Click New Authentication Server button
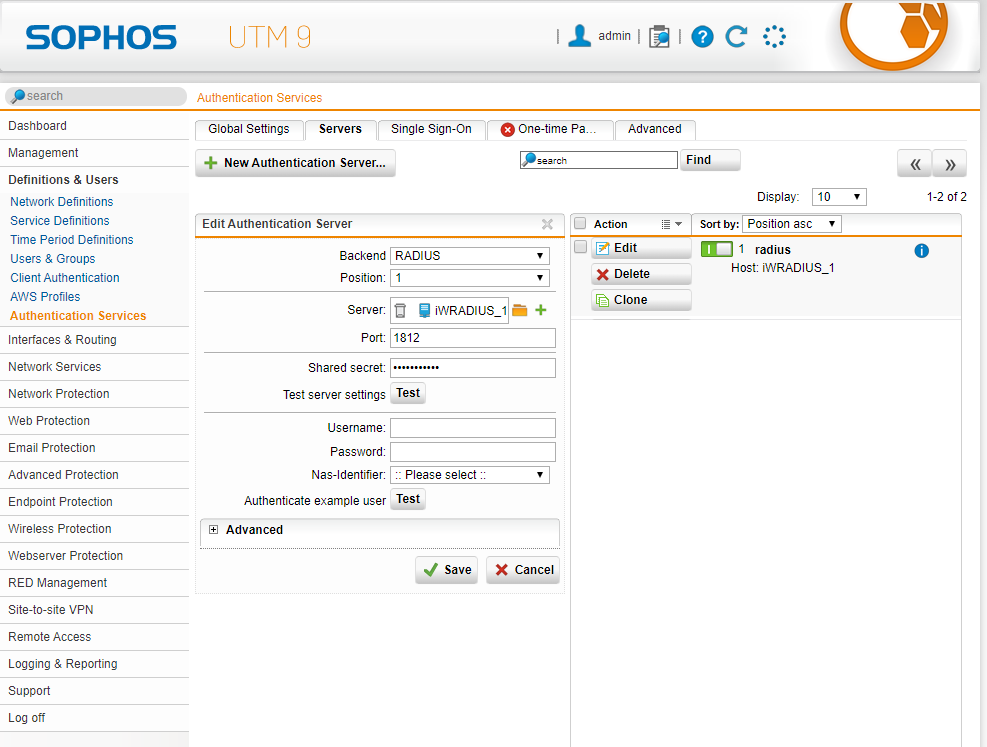Screen dimensions: 987x747 click(x=295, y=163)
